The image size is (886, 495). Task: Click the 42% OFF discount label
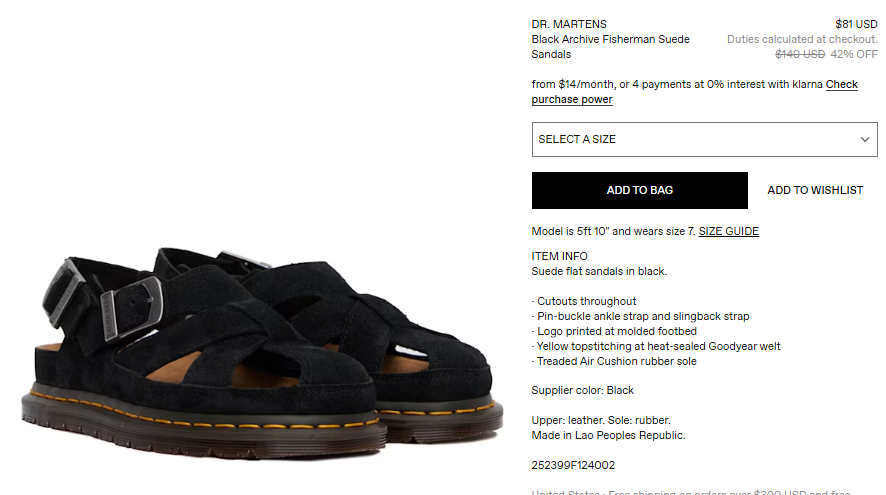click(x=854, y=54)
